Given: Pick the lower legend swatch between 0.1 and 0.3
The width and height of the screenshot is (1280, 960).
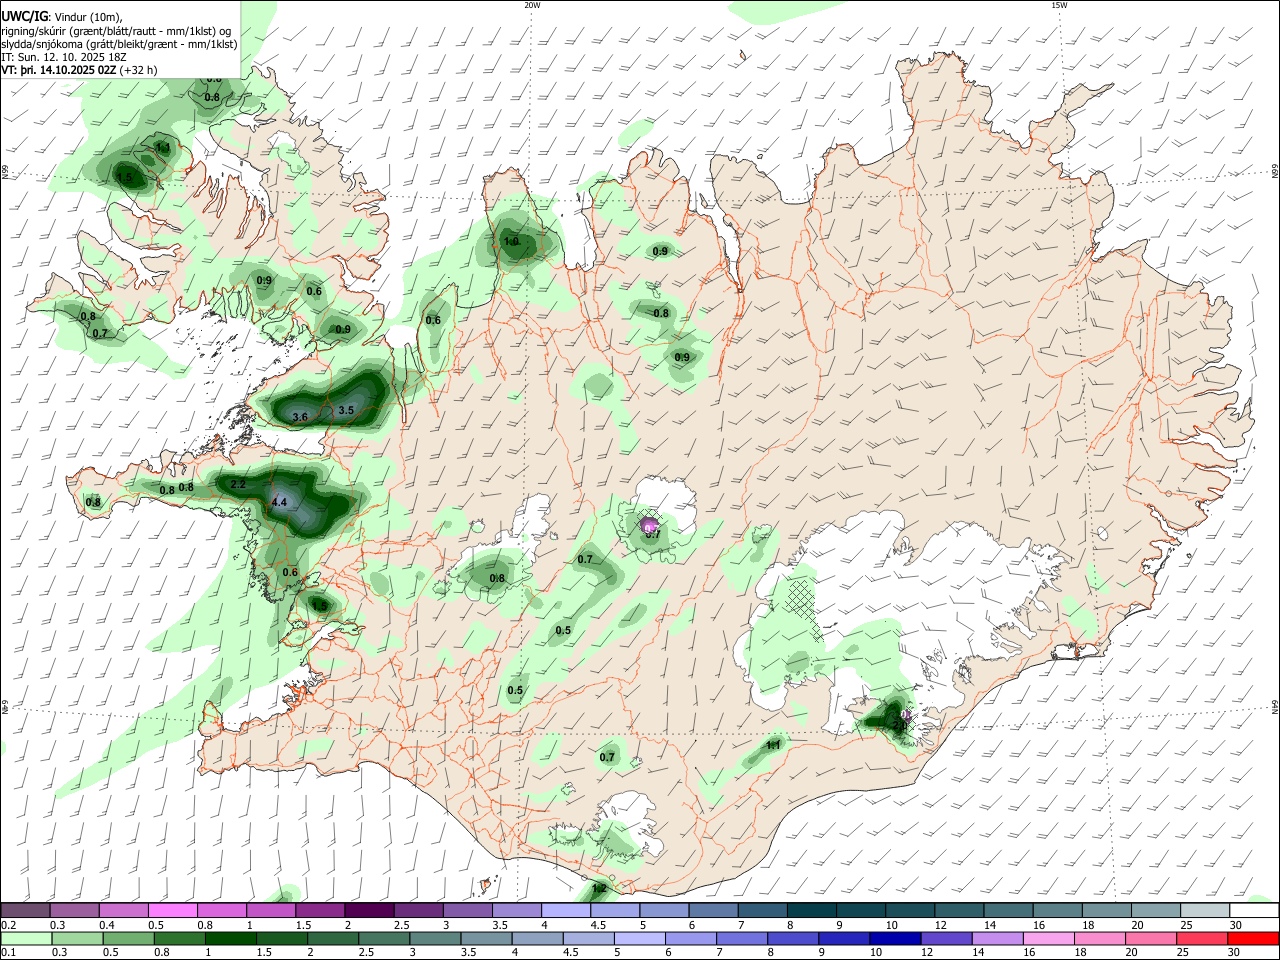Looking at the screenshot, I should 27,938.
